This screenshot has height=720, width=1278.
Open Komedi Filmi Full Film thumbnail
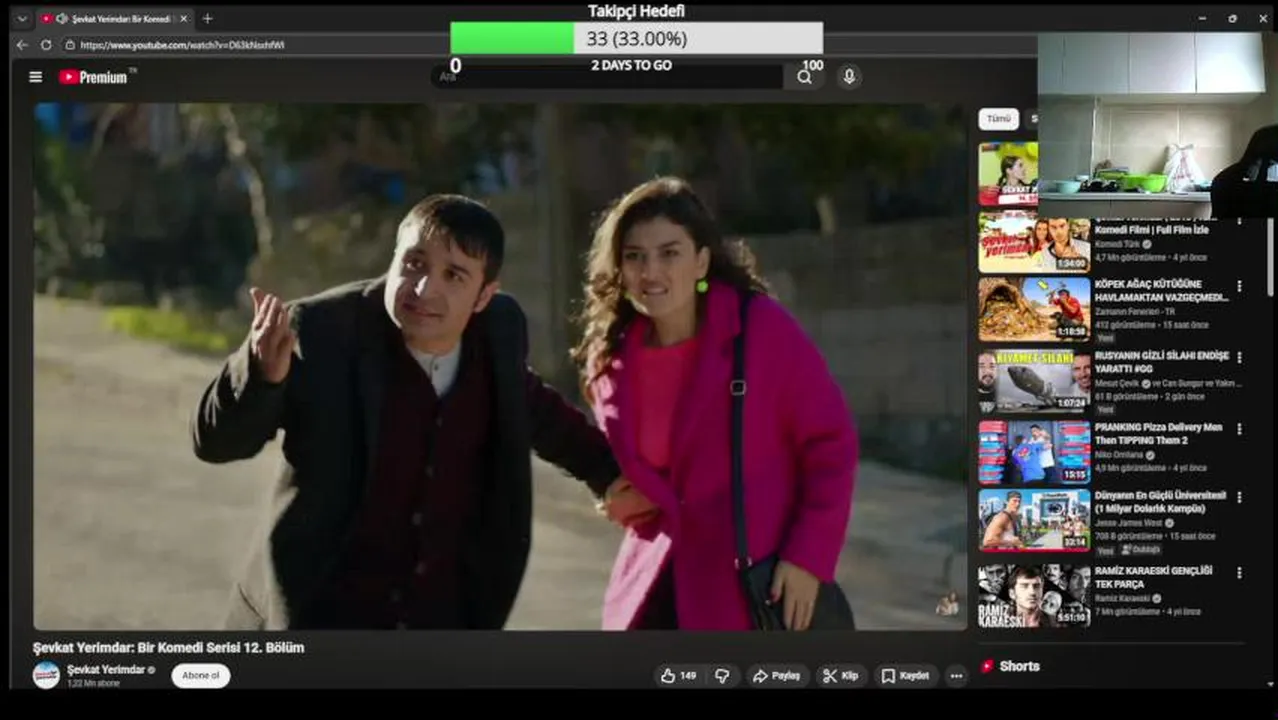click(x=1034, y=241)
